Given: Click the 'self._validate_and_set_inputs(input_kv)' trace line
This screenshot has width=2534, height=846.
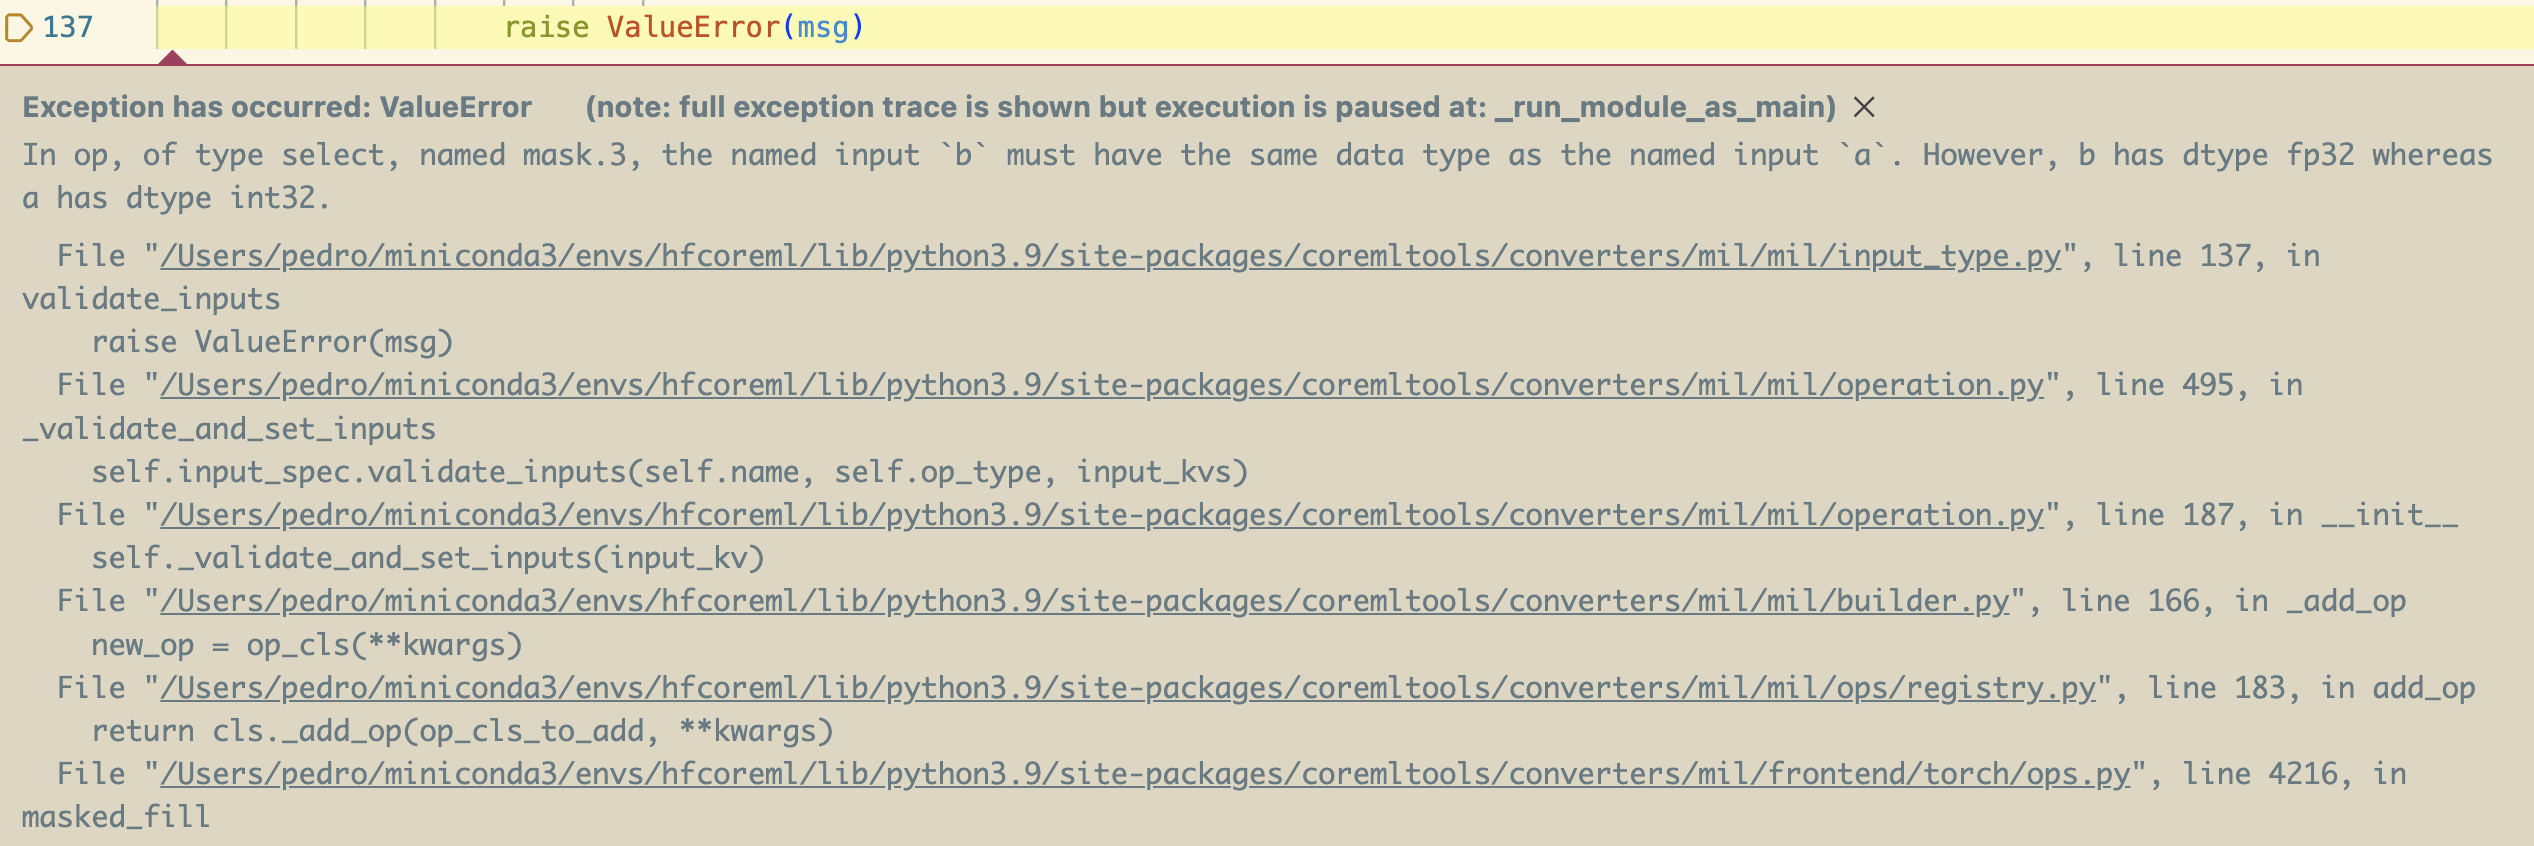Looking at the screenshot, I should coord(428,558).
